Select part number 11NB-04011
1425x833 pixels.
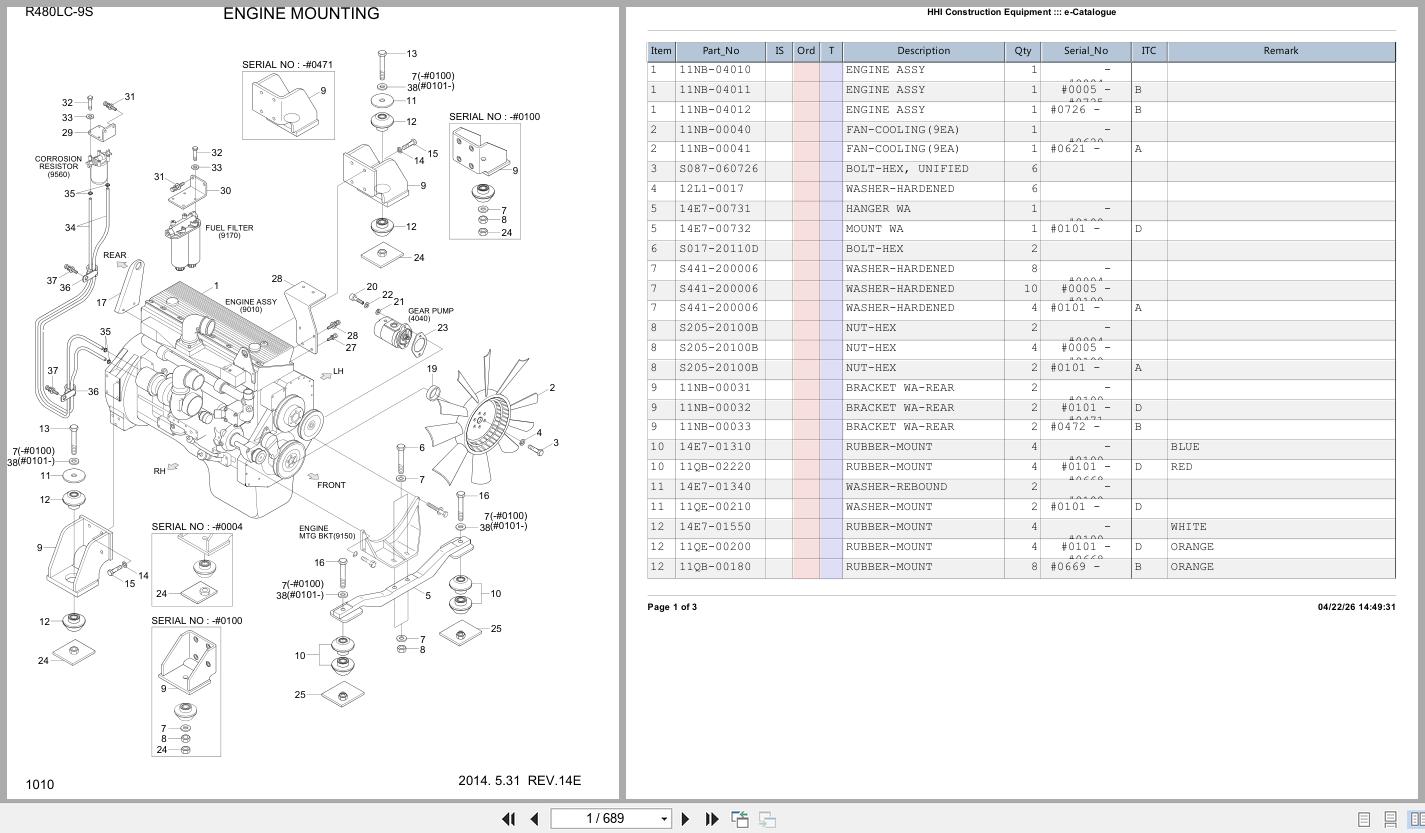(715, 90)
